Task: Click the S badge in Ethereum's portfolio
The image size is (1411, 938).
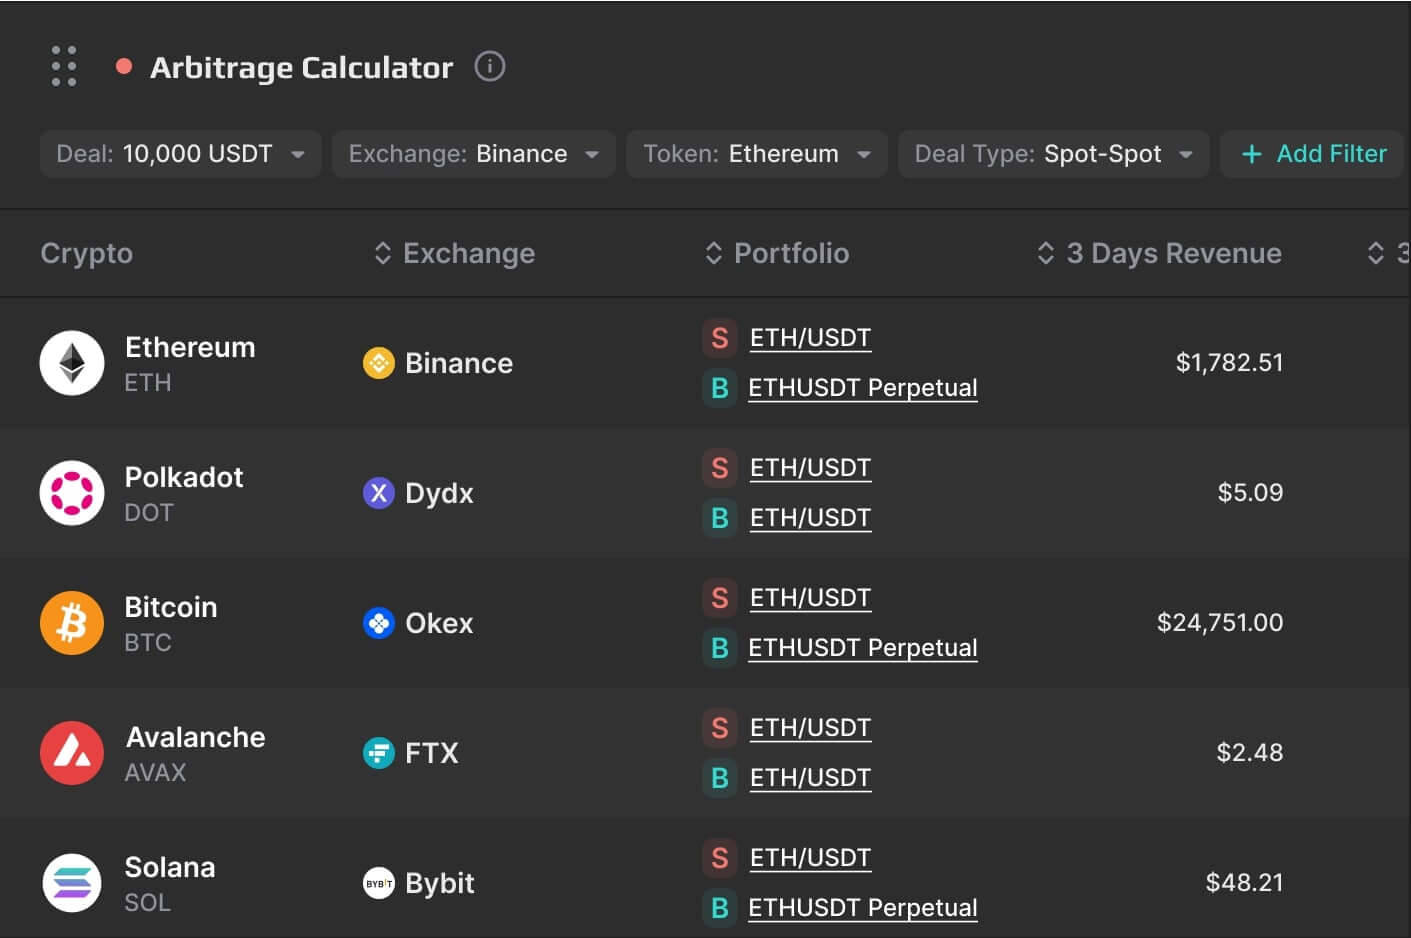Action: 719,338
